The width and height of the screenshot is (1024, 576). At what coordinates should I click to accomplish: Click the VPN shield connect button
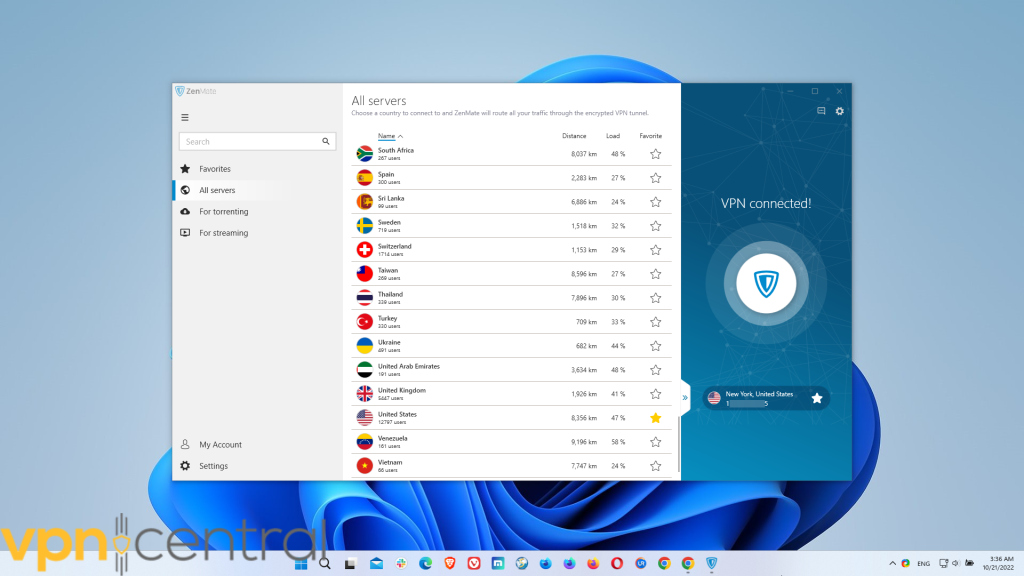point(766,283)
